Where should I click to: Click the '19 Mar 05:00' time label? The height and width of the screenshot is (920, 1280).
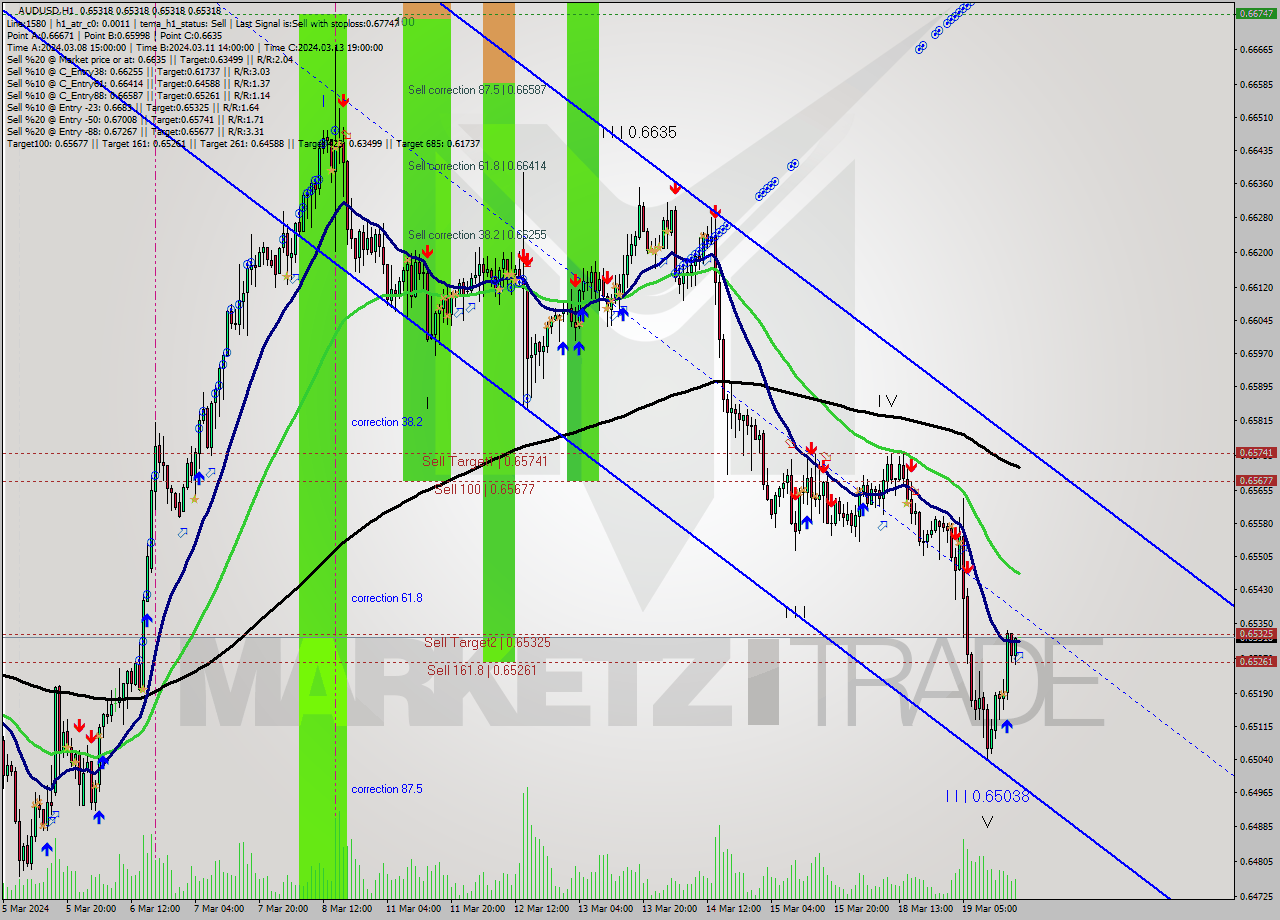989,909
